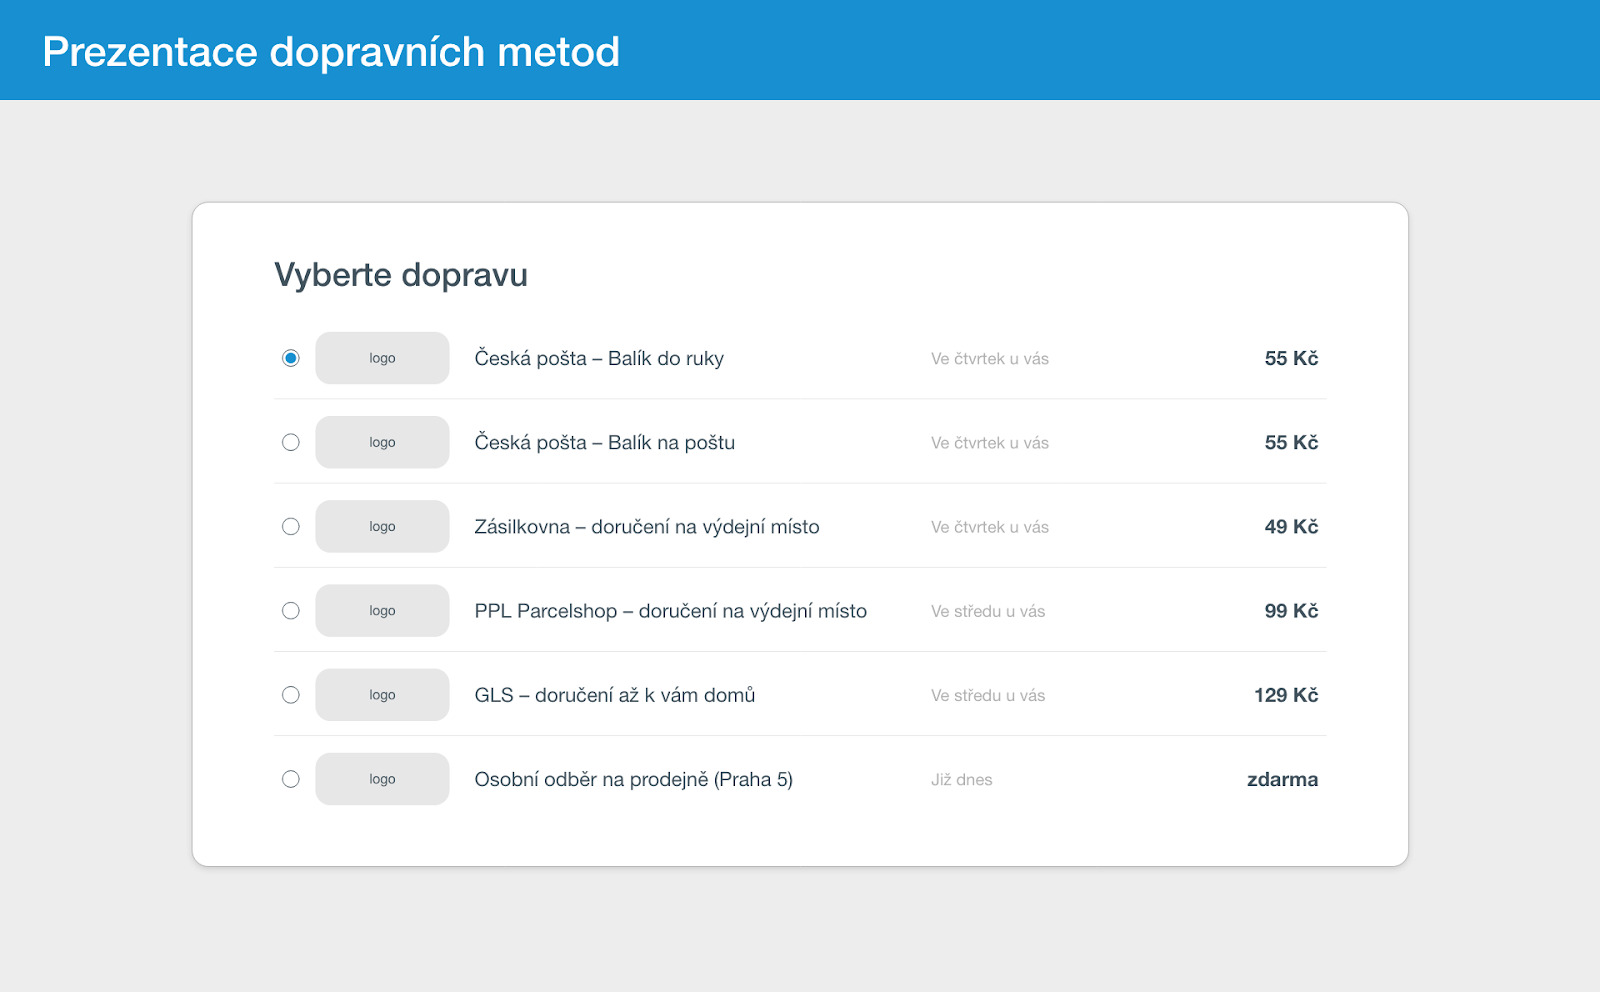Click the logo placeholder for Balík do ruky
1600x992 pixels.
pyautogui.click(x=382, y=358)
